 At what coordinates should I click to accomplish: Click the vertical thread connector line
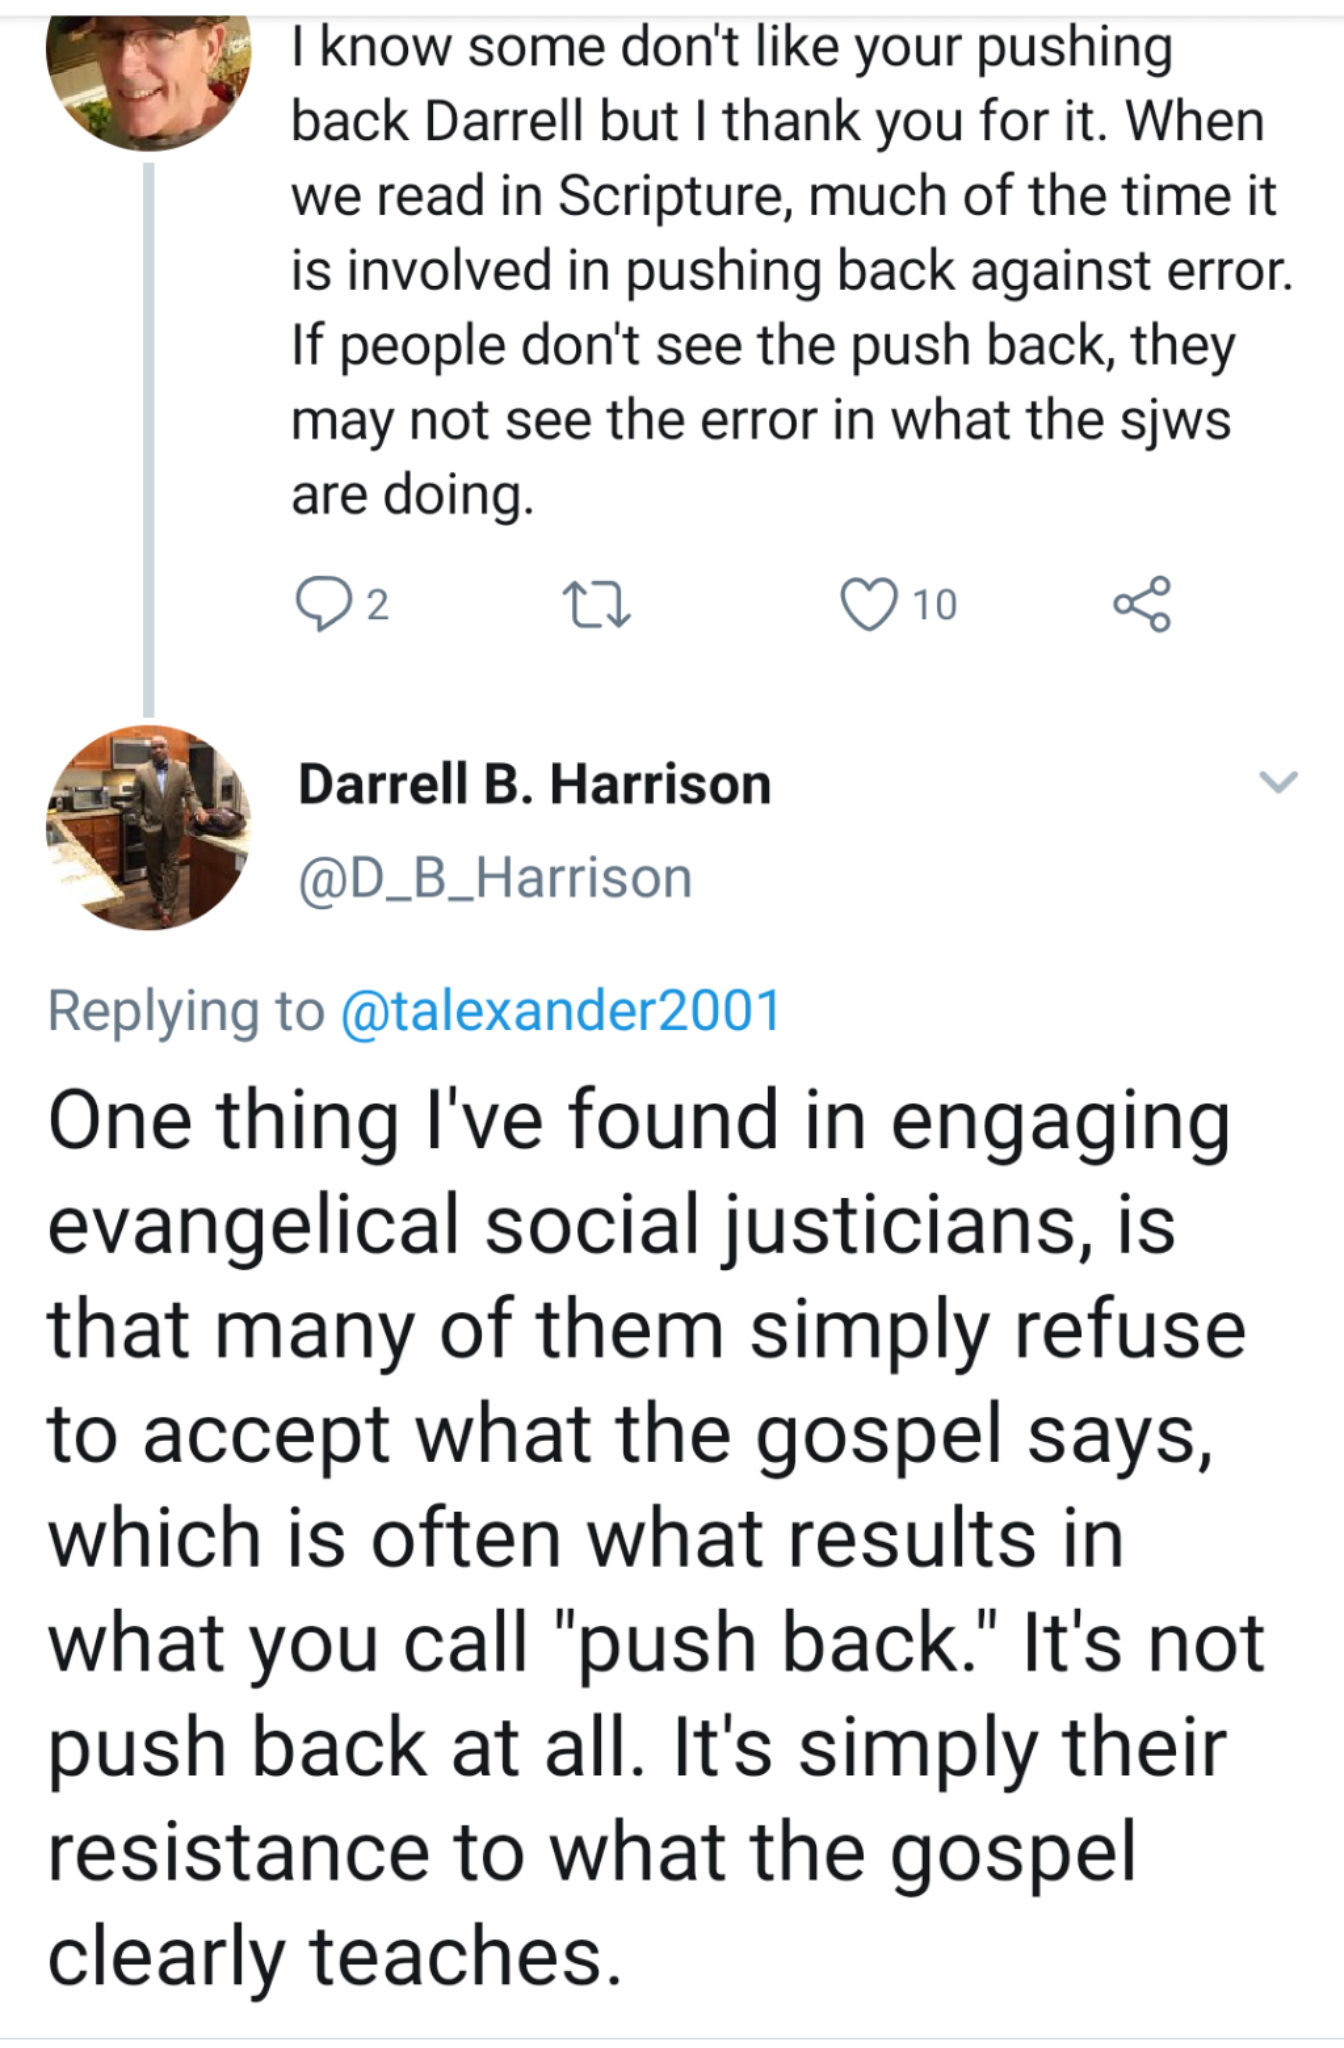(149, 440)
